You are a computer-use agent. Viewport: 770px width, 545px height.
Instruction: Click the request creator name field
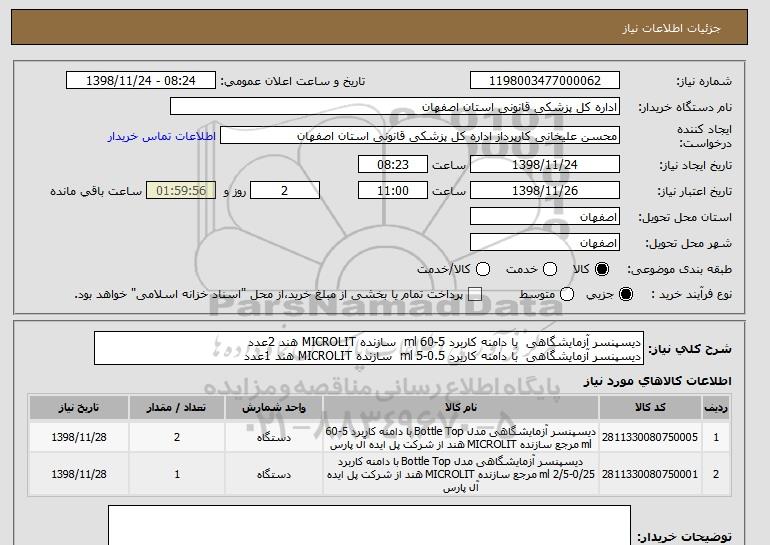point(420,136)
